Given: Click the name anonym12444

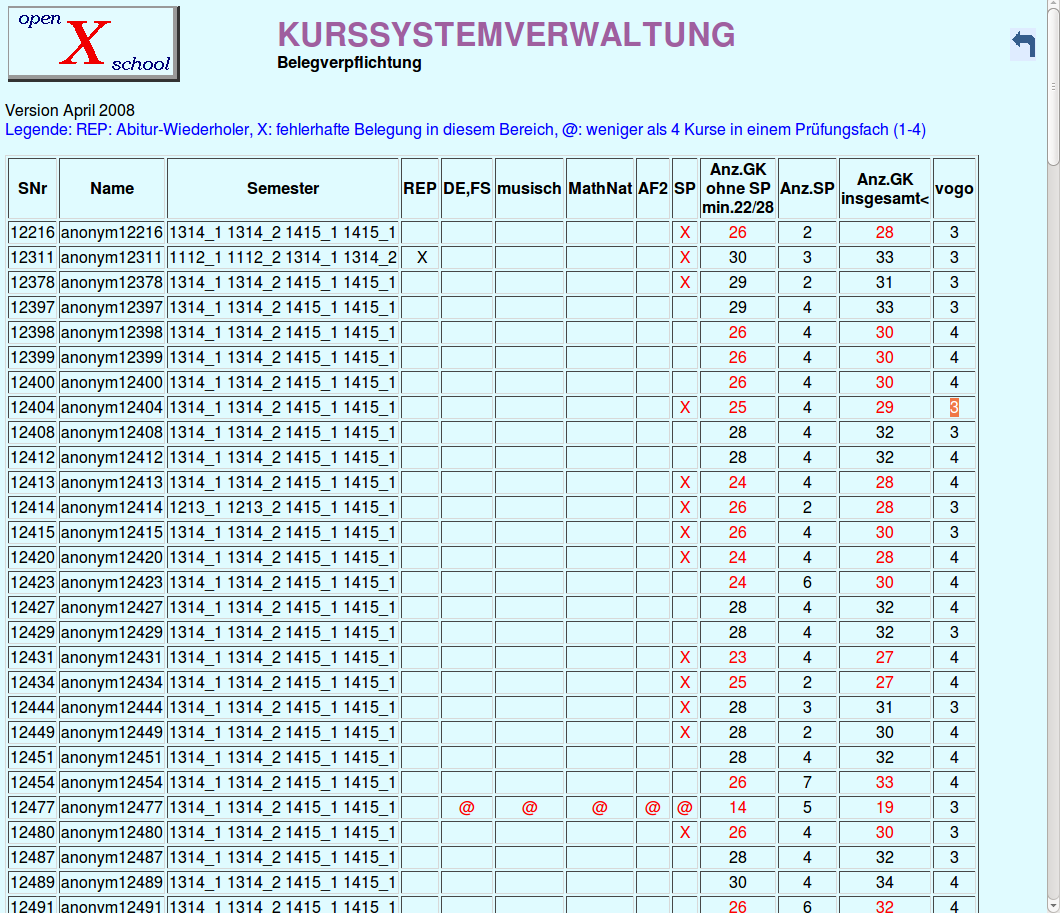Looking at the screenshot, I should [112, 708].
